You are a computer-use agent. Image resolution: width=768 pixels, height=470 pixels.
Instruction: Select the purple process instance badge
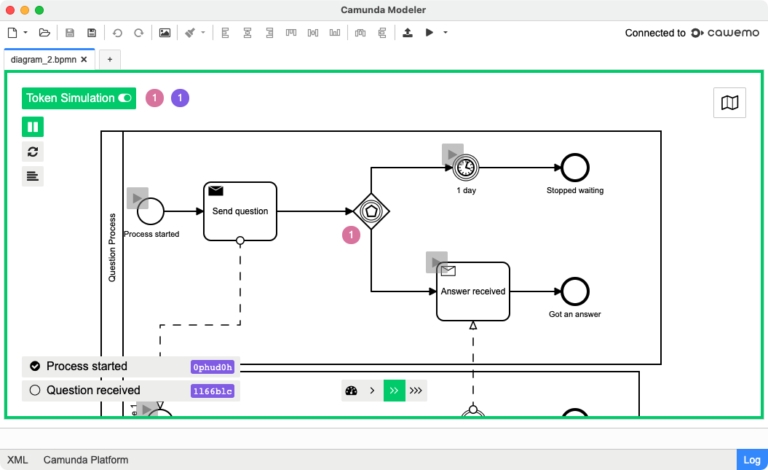pos(180,98)
